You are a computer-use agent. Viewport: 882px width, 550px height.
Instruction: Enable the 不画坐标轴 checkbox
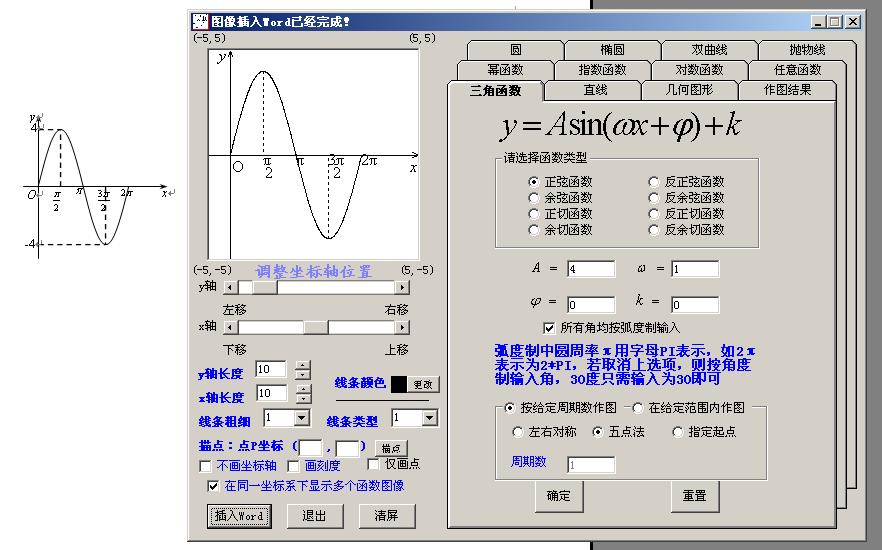(x=206, y=465)
